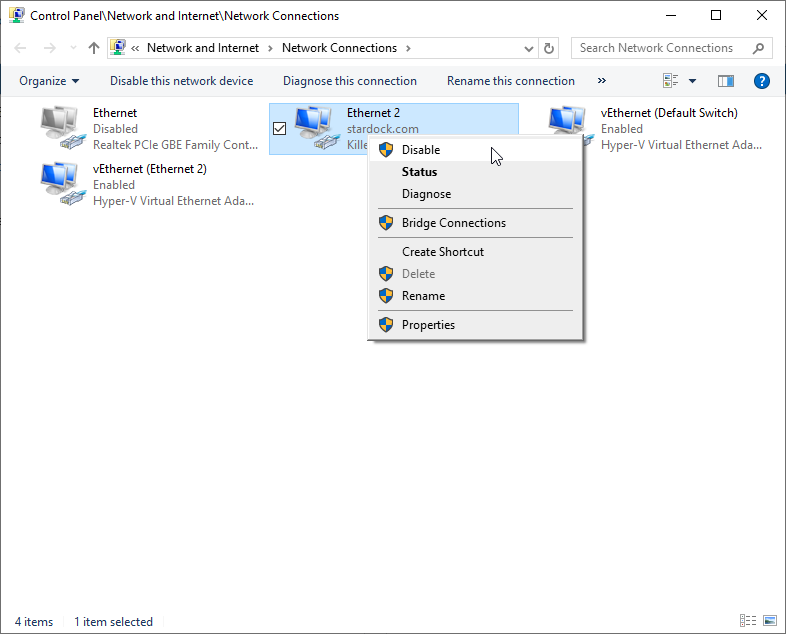
Task: Toggle the preview pane icon
Action: (x=726, y=81)
